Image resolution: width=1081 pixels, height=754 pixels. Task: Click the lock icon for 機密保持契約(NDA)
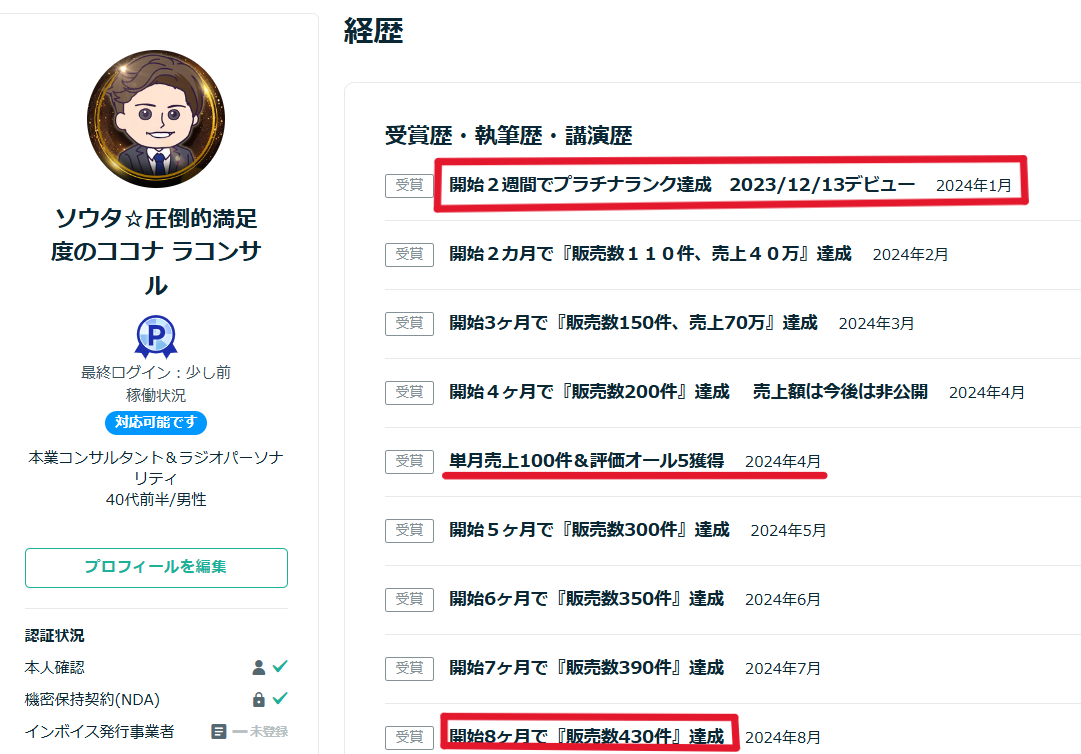(x=259, y=699)
